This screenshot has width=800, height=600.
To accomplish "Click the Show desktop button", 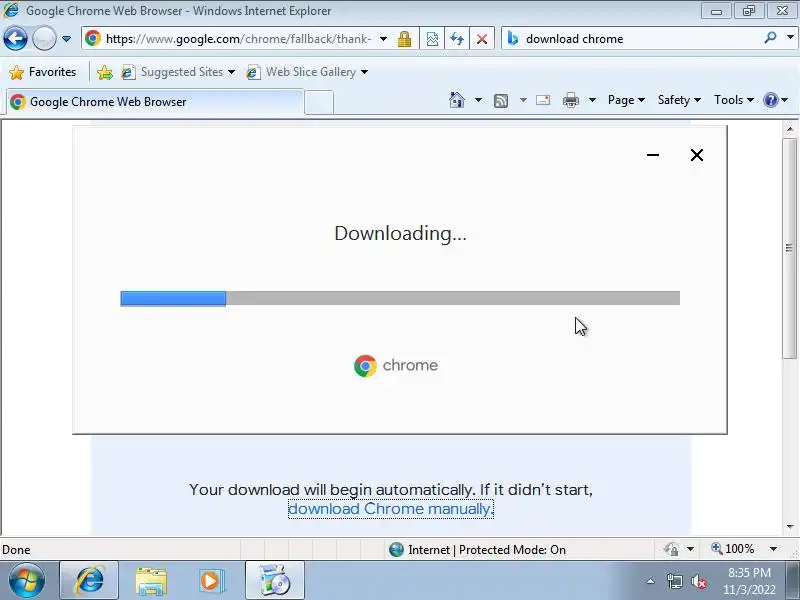I will pos(793,580).
